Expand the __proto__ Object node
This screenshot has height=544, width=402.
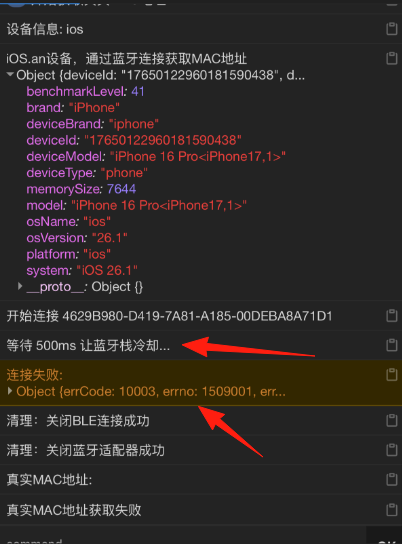point(20,286)
